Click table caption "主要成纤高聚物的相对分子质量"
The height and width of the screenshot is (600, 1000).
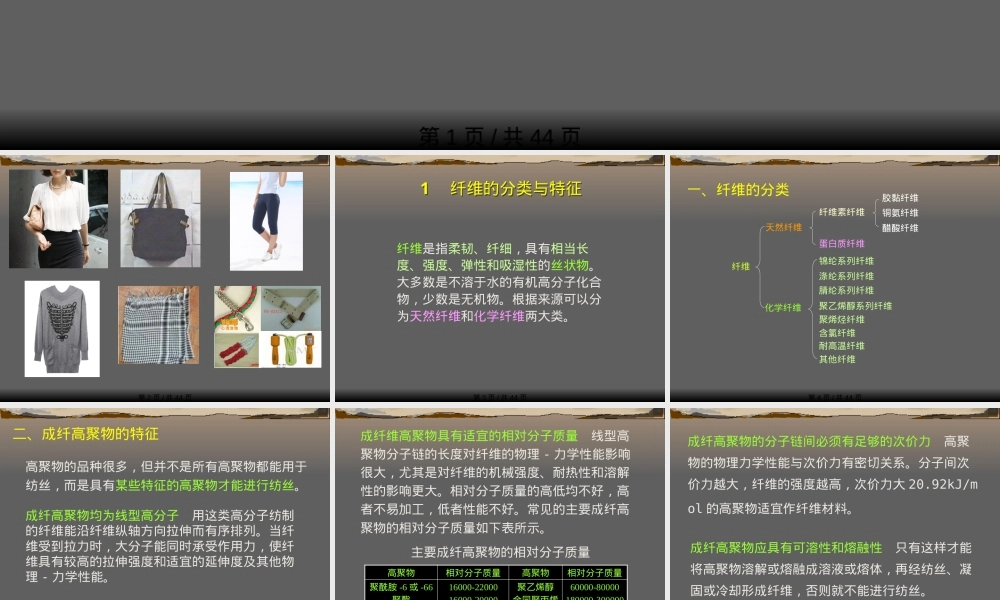click(x=501, y=552)
